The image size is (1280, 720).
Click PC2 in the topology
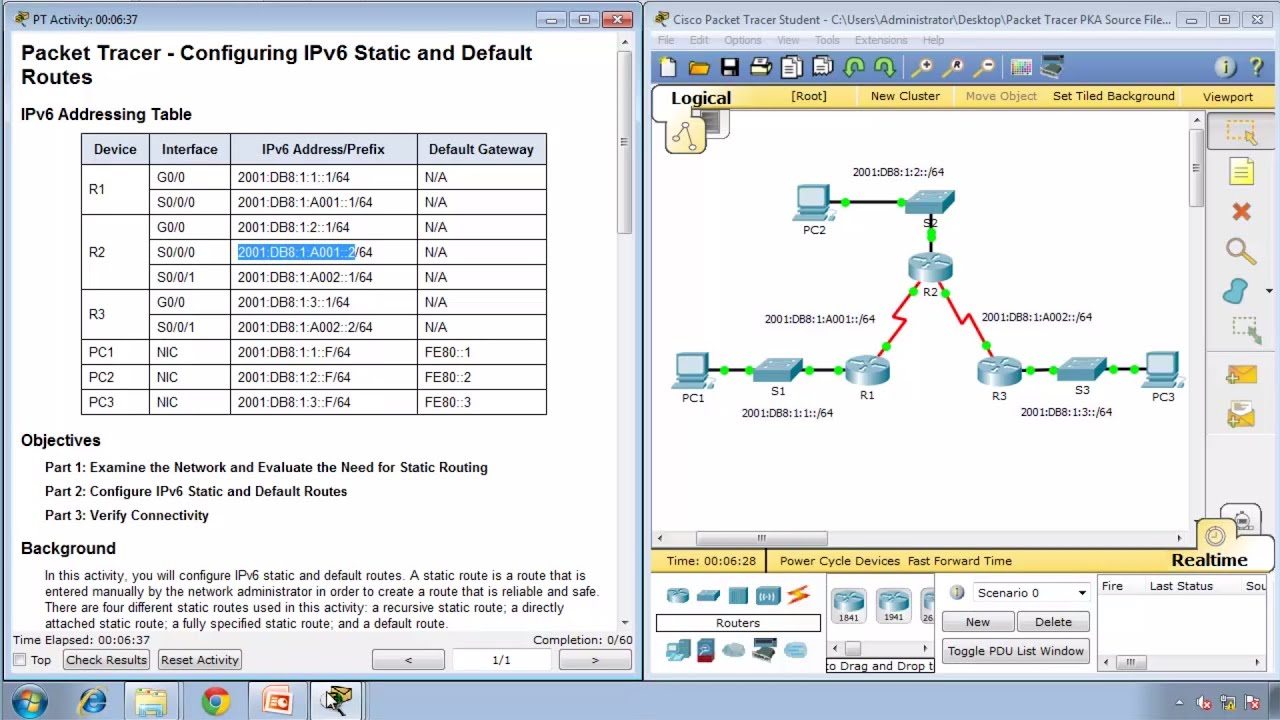tap(813, 203)
